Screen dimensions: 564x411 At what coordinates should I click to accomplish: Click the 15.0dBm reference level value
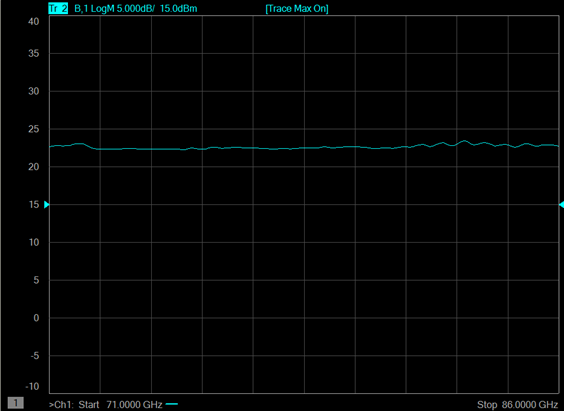click(178, 9)
